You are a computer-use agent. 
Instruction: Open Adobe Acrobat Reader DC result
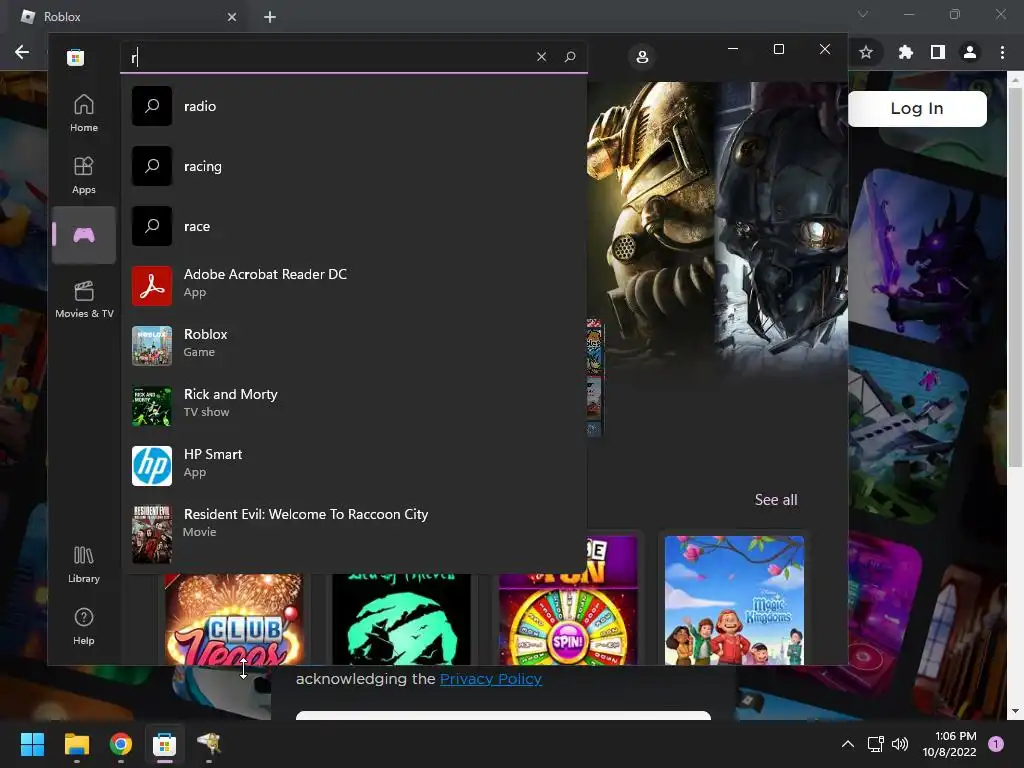(354, 285)
